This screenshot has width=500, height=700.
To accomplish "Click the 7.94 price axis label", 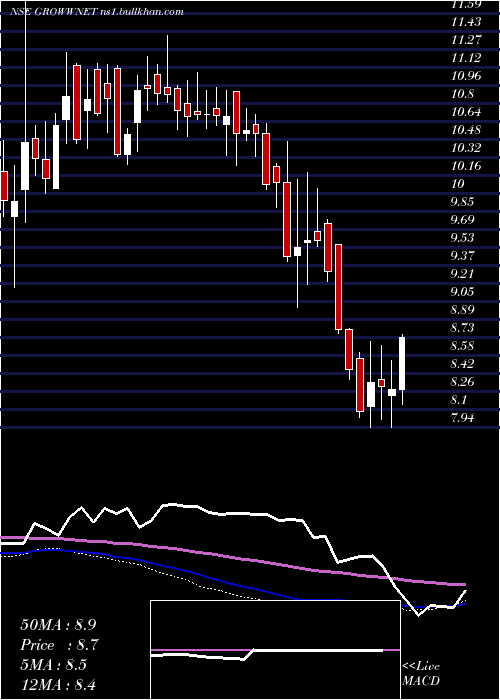I will tap(462, 417).
